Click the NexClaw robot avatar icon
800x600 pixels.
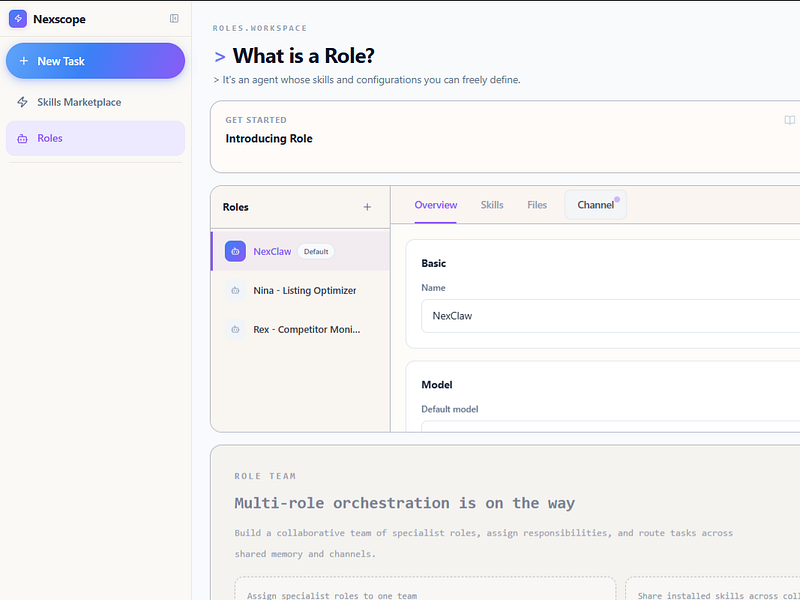[235, 251]
